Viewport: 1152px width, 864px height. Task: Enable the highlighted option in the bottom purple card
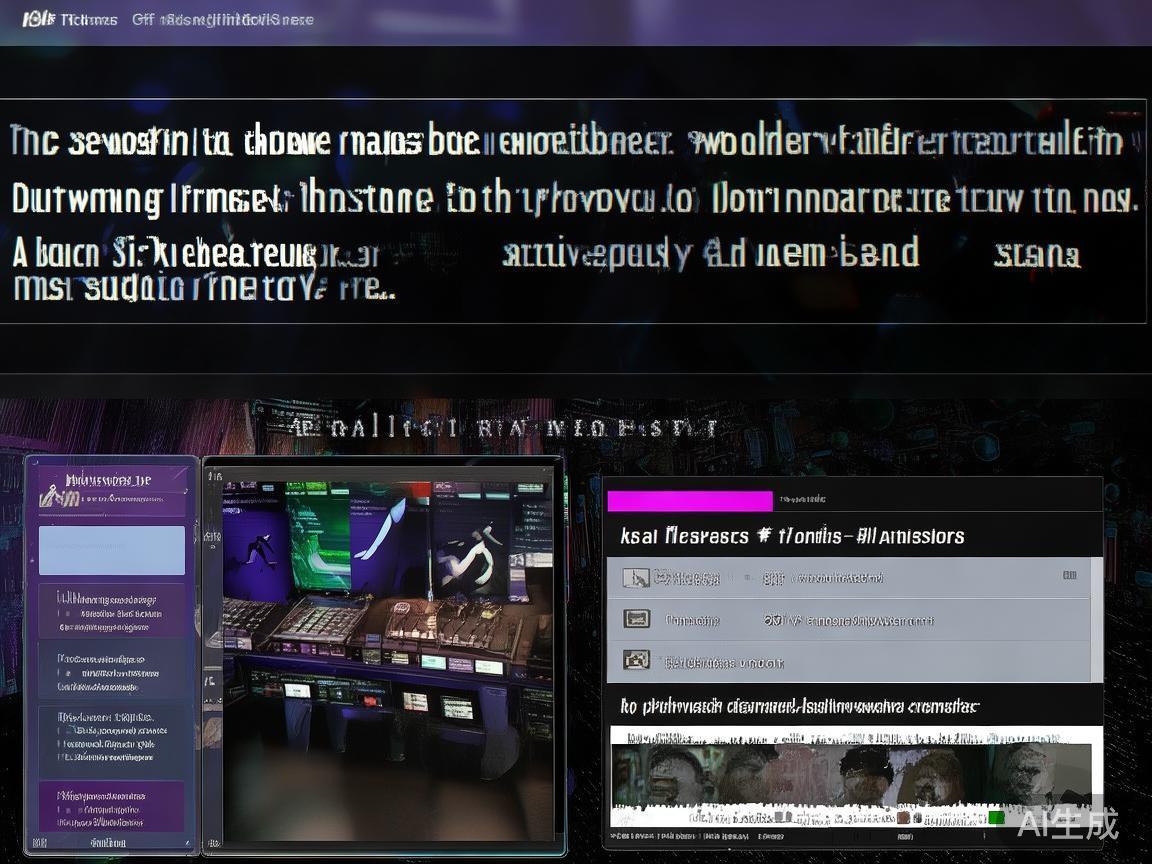tap(110, 810)
